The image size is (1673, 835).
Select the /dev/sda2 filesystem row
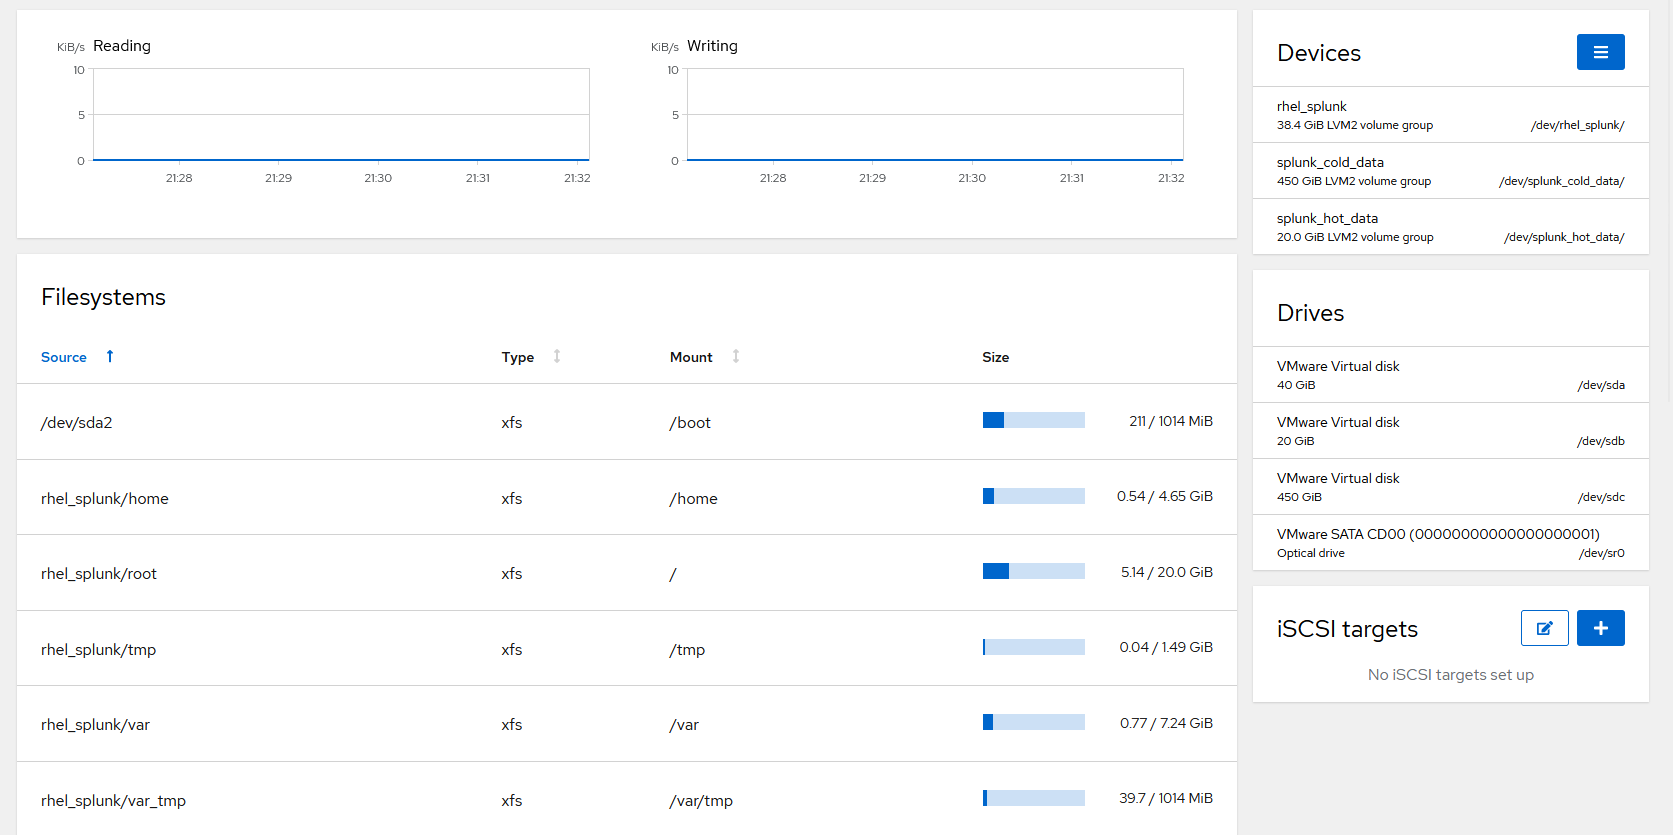[627, 422]
